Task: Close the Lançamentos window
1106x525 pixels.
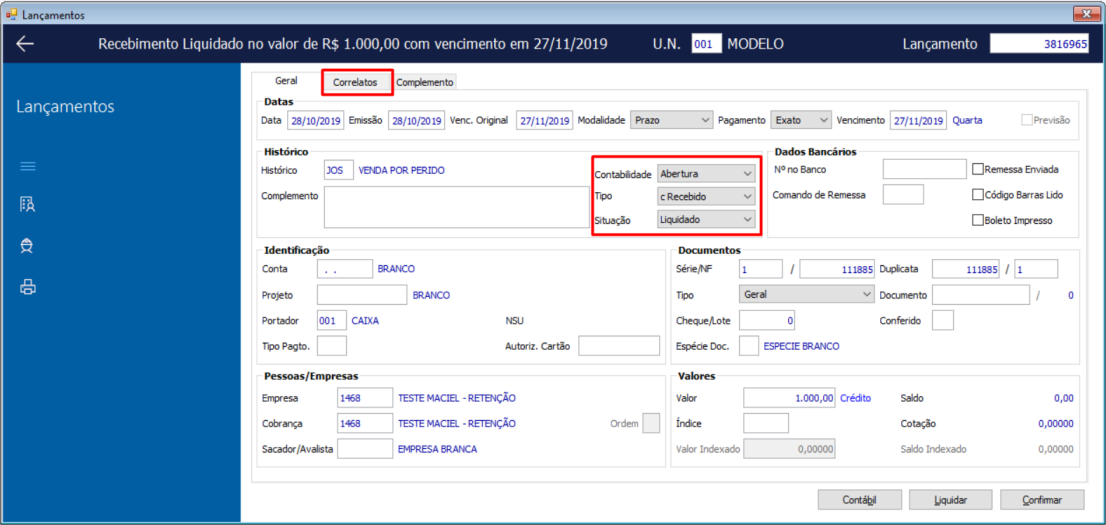Action: pyautogui.click(x=1087, y=14)
